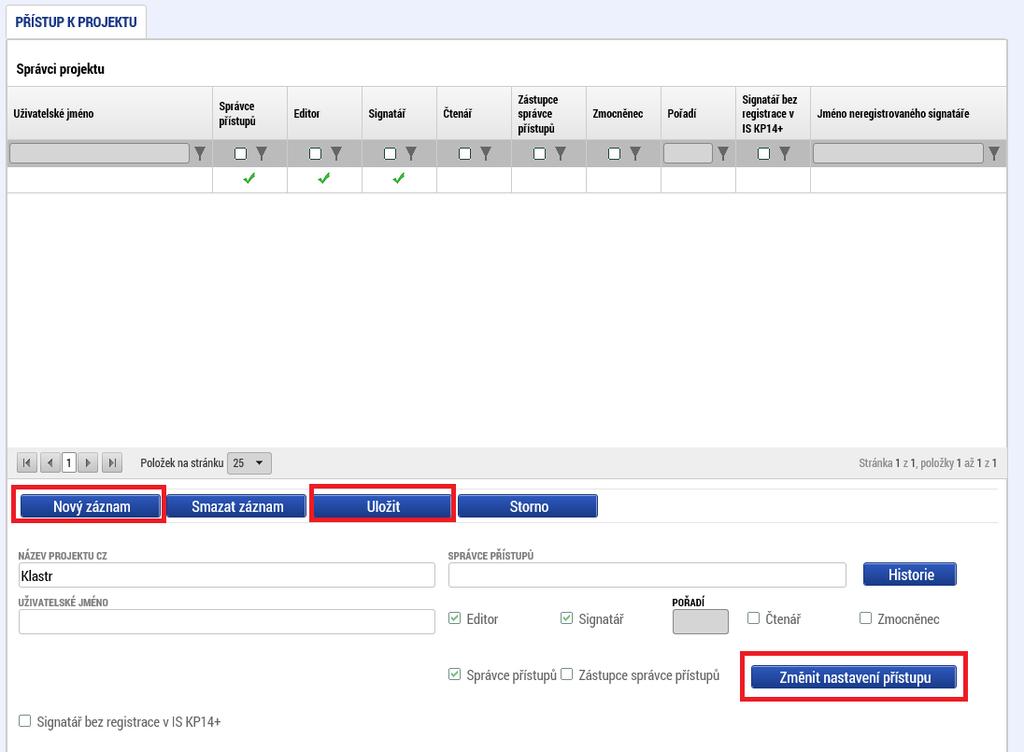Focus the Uživatelské jméno form field
Viewport: 1024px width, 752px height.
click(x=227, y=621)
